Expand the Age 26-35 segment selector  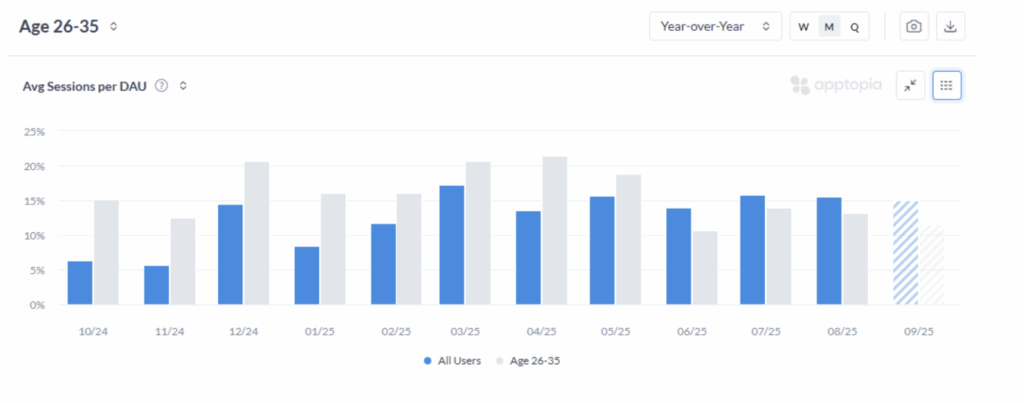point(114,26)
